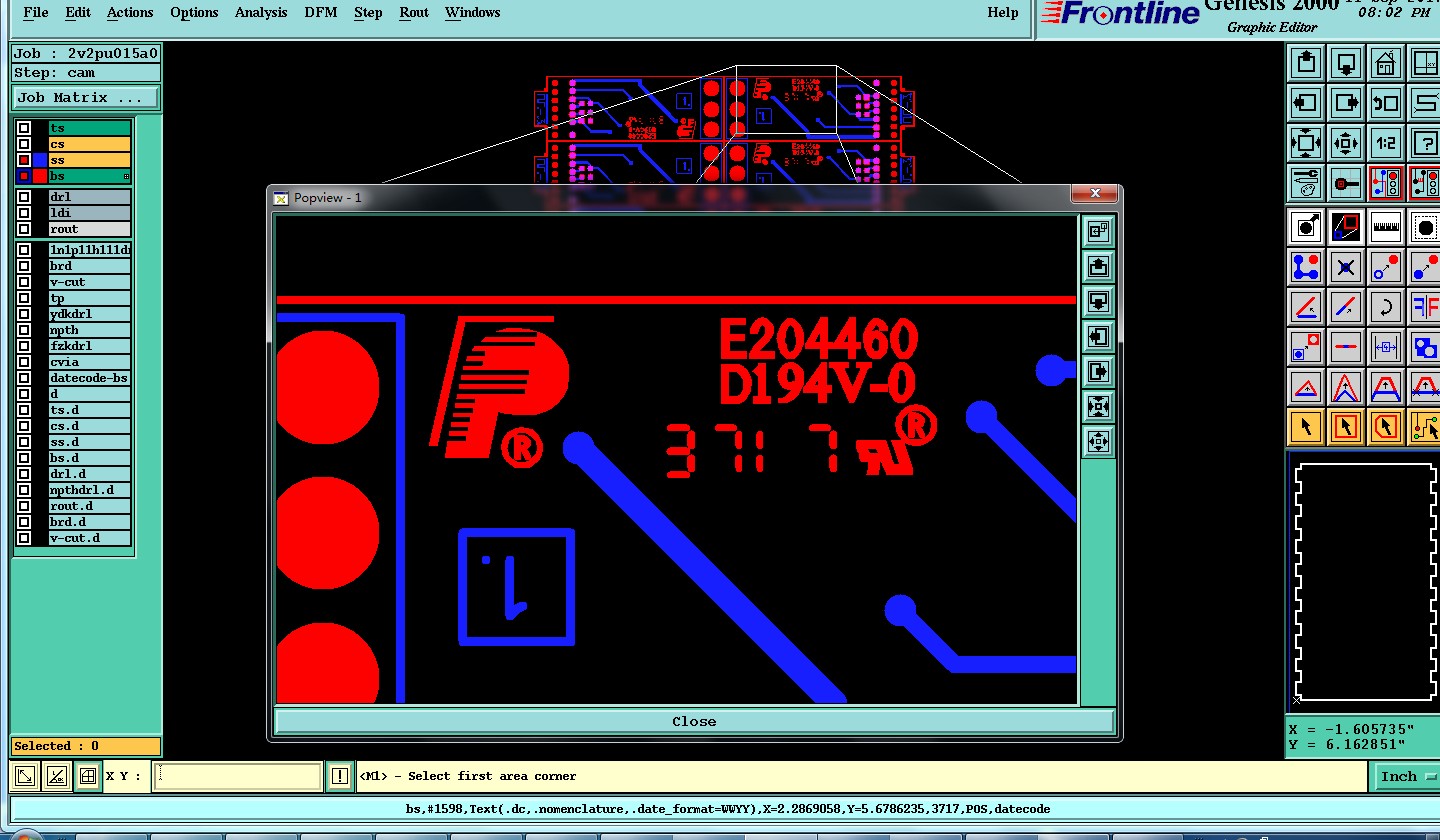The width and height of the screenshot is (1440, 840).
Task: Open the Edit menu
Action: 77,13
